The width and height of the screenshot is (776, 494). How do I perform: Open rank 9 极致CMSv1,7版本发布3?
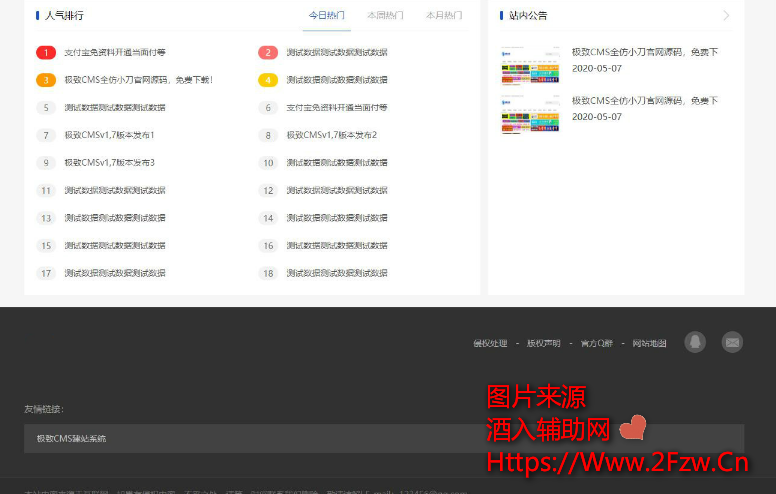coord(109,162)
